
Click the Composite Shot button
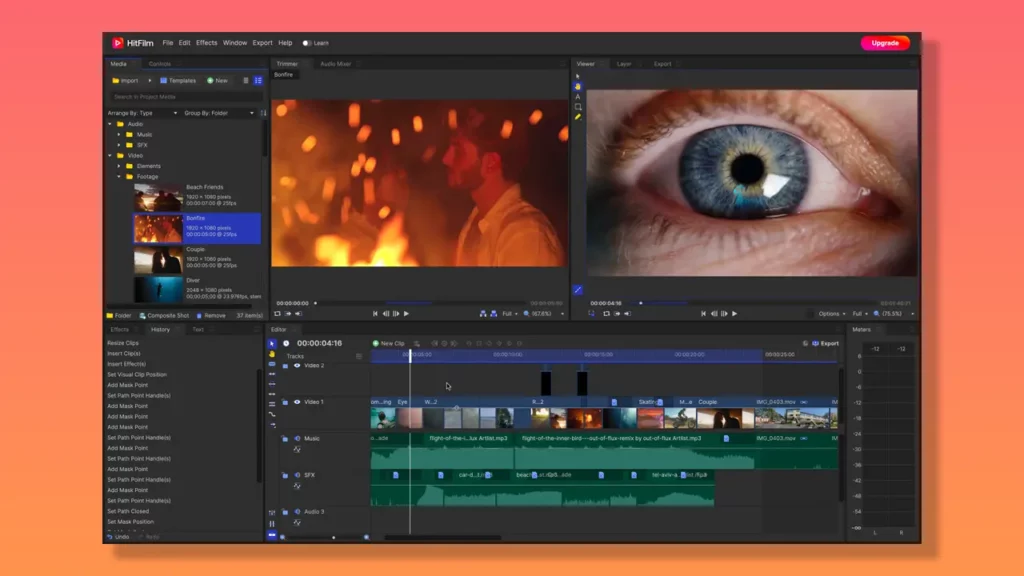[164, 315]
